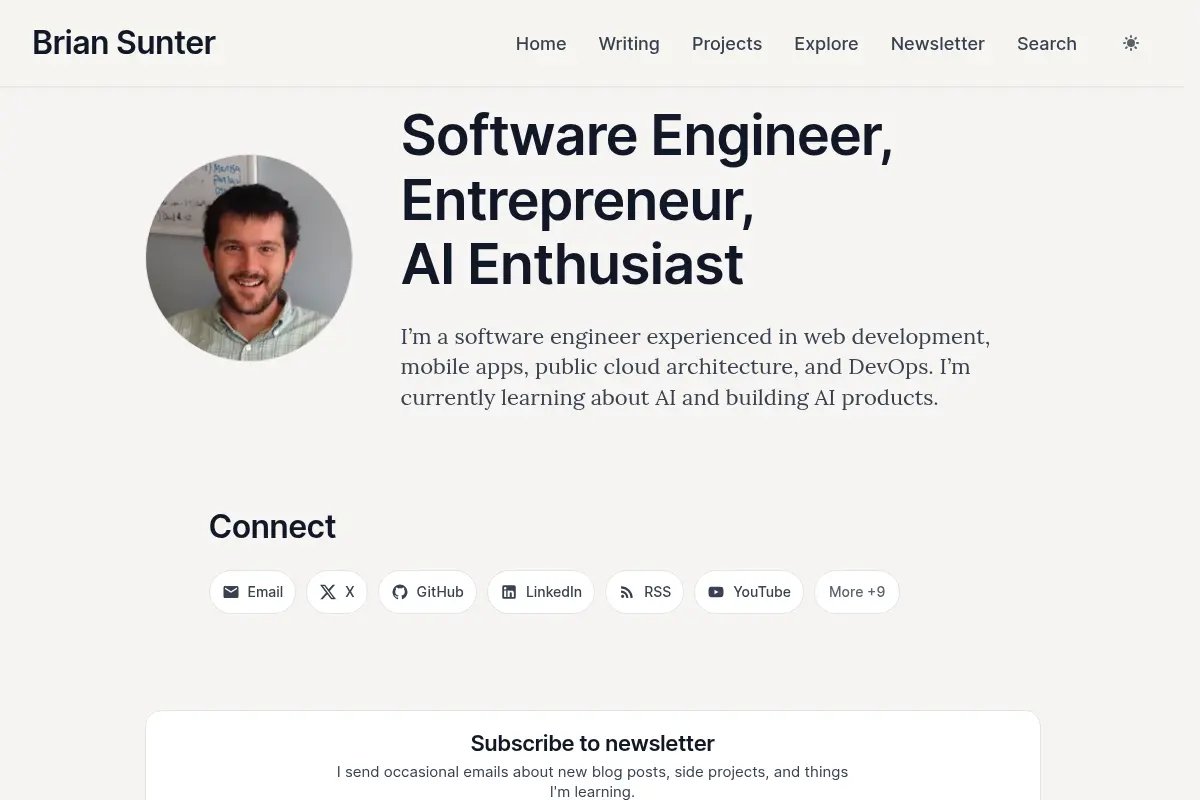Click the RSS feed icon
This screenshot has height=800, width=1200.
[x=627, y=592]
